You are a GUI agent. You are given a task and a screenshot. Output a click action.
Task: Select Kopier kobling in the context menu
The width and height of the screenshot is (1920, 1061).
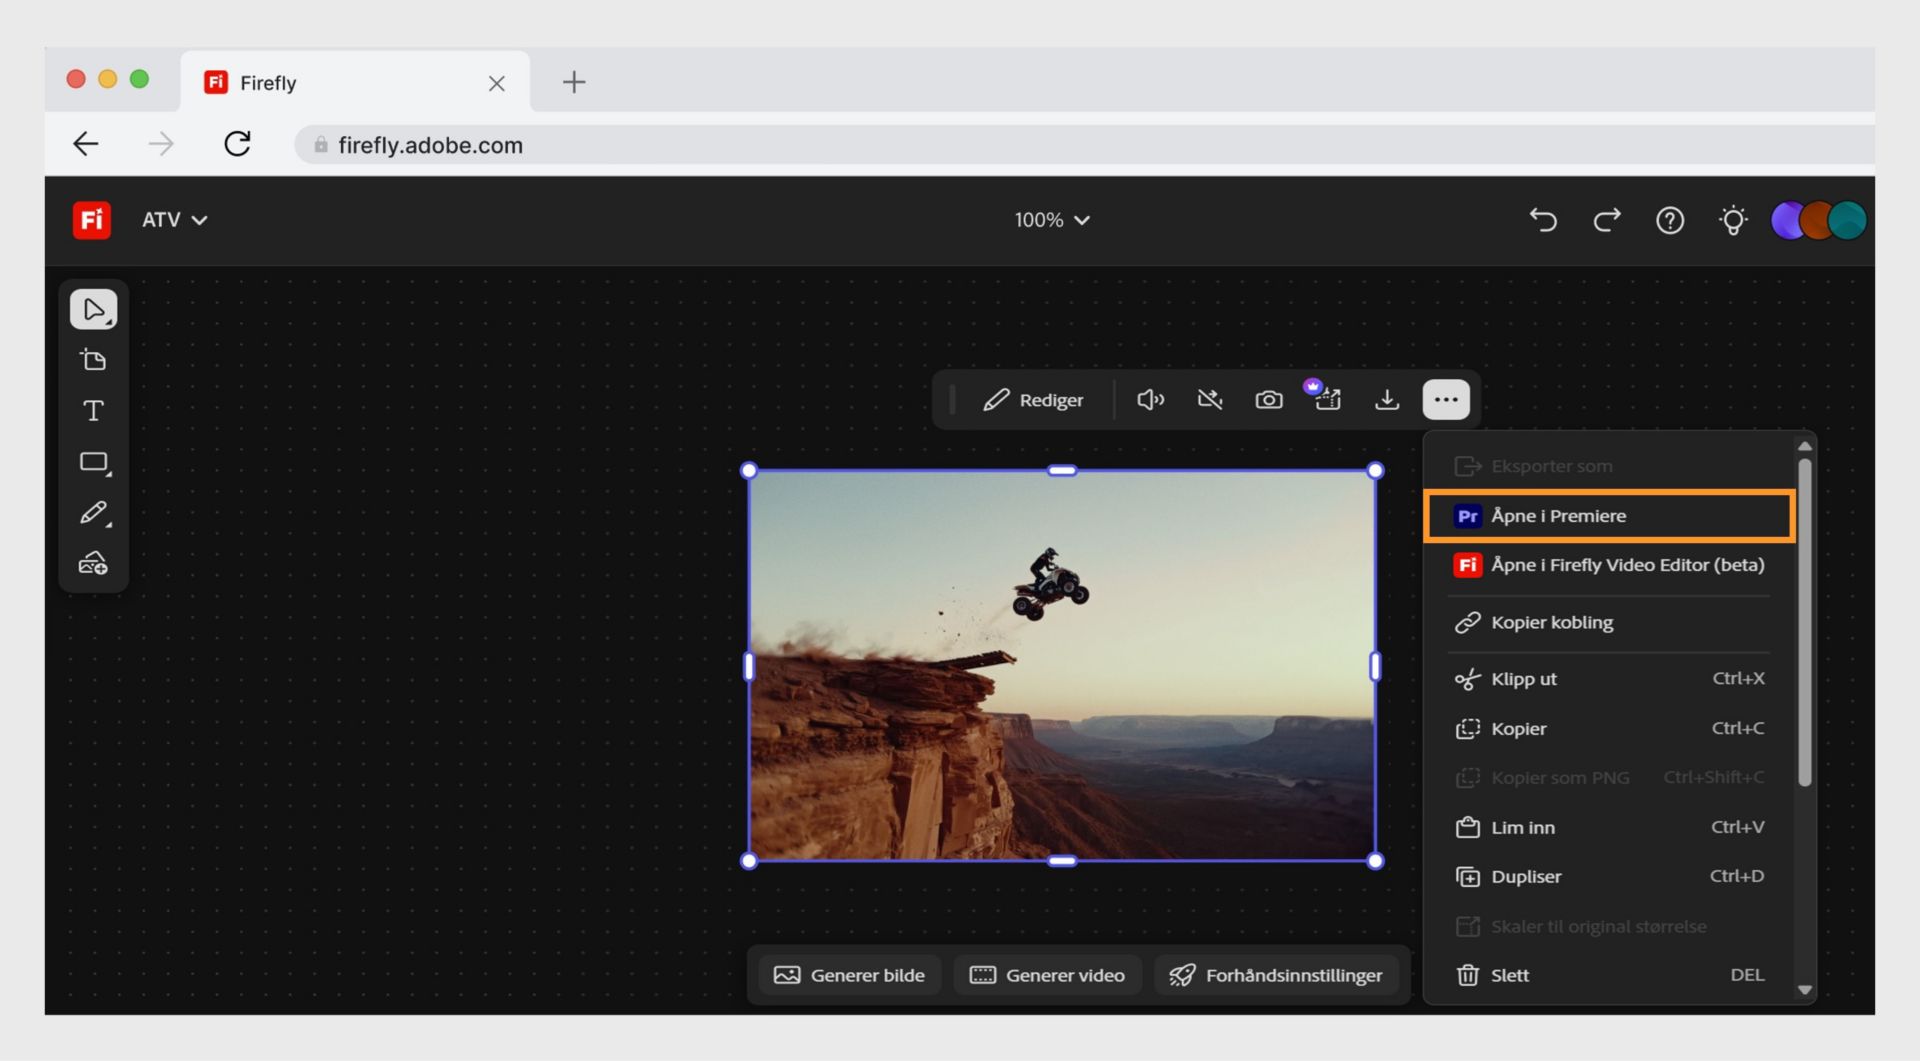pos(1551,622)
